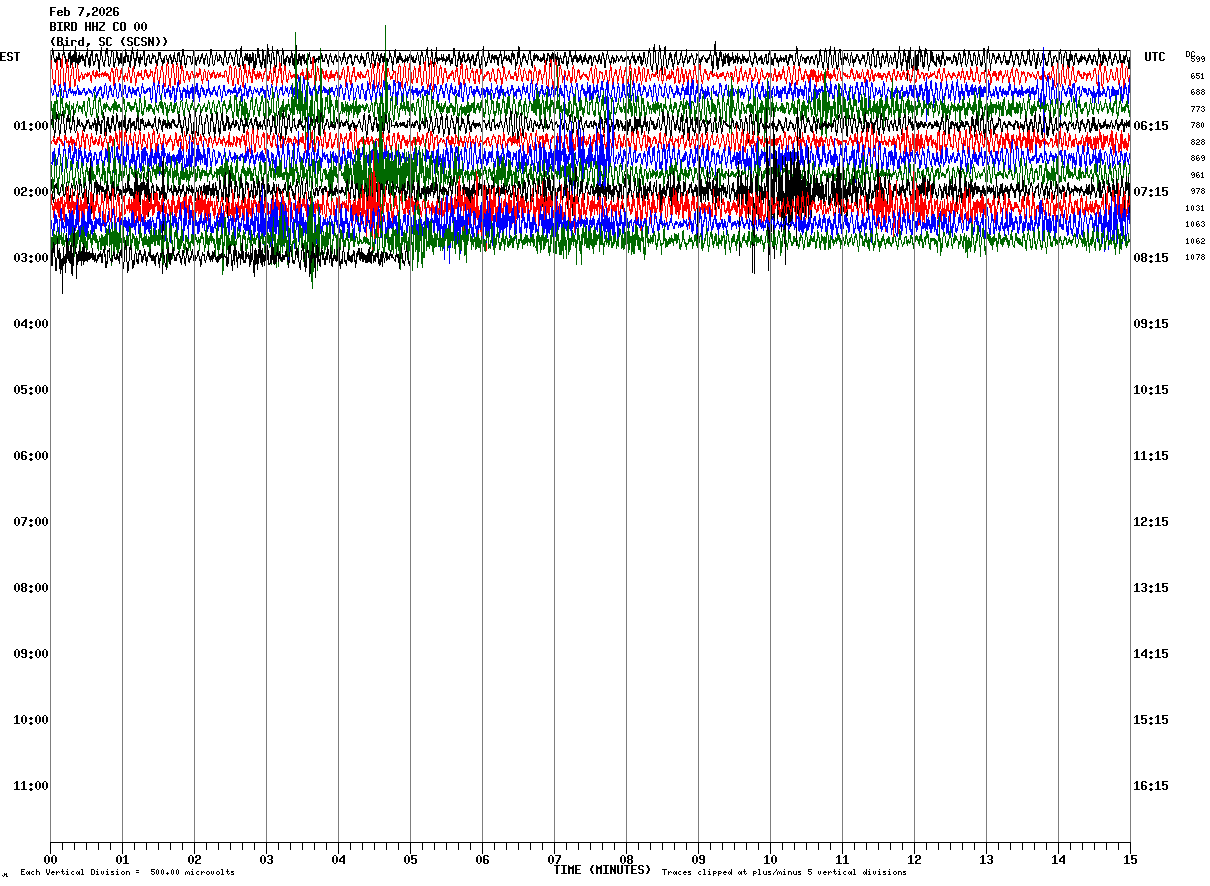
Task: Click minute tick label 13 on time axis
Action: (986, 860)
